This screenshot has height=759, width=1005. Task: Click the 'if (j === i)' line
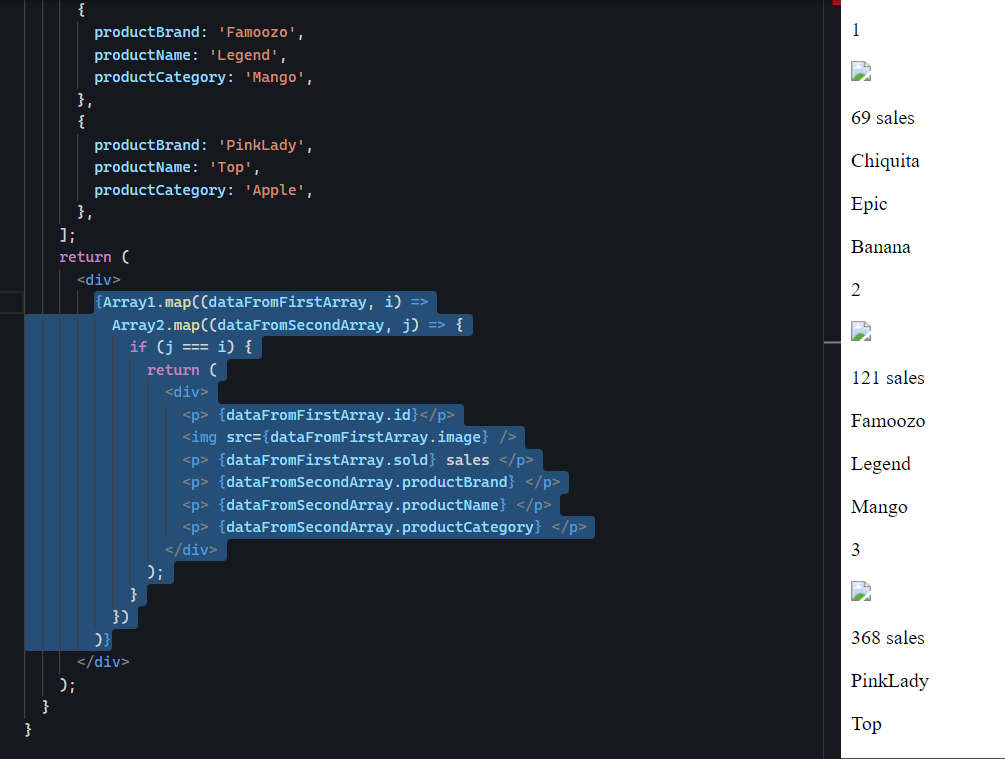coord(191,347)
